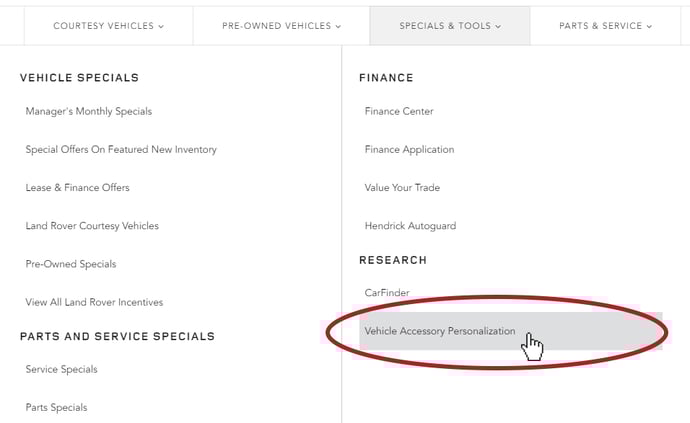Go to the Finance Center
This screenshot has width=690, height=423.
pos(399,111)
